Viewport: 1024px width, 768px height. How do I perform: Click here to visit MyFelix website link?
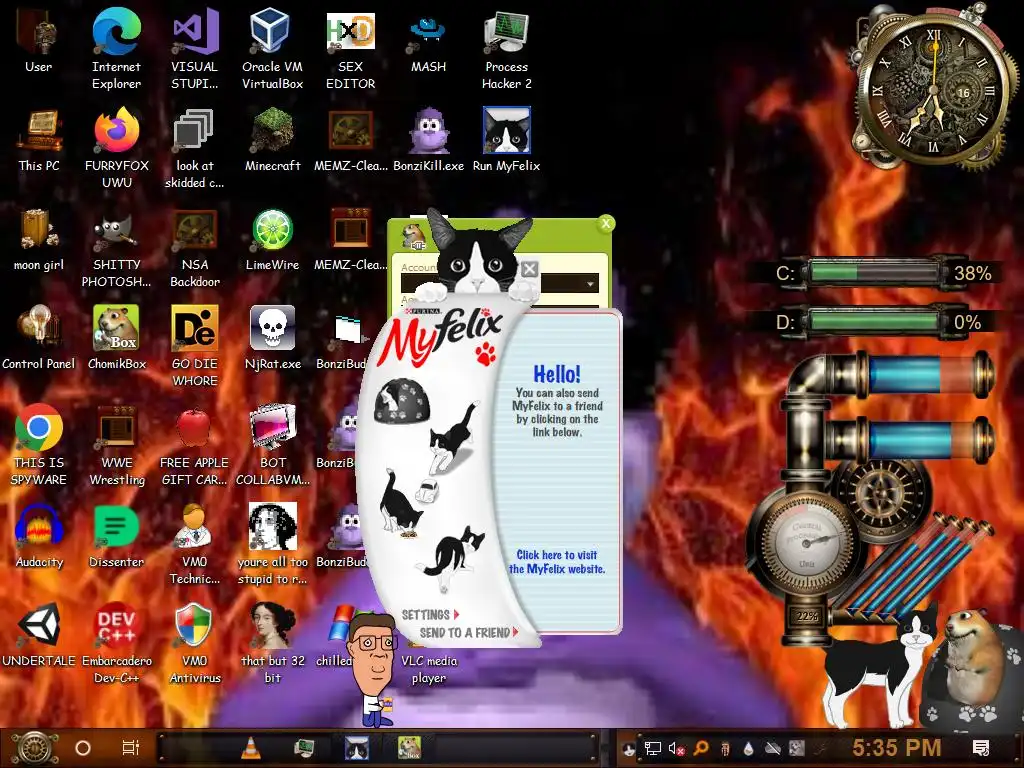(x=557, y=562)
